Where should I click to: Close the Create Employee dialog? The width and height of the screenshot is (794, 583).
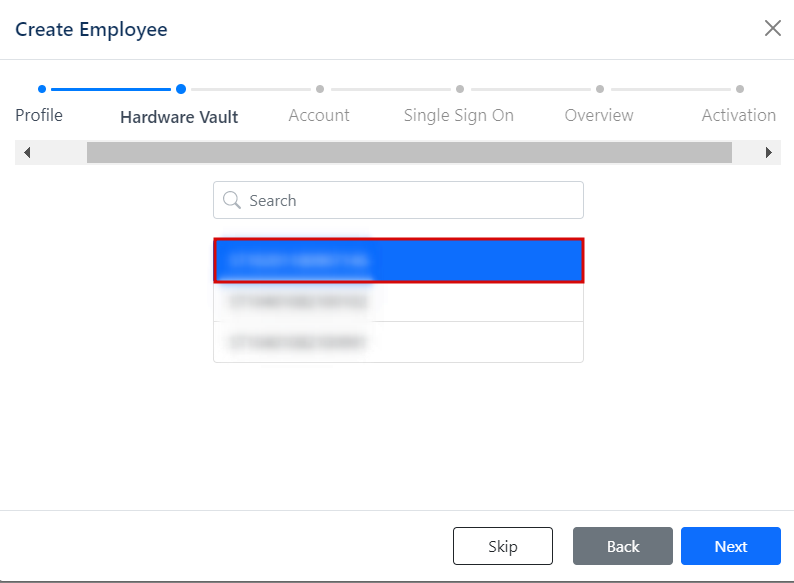pos(773,28)
